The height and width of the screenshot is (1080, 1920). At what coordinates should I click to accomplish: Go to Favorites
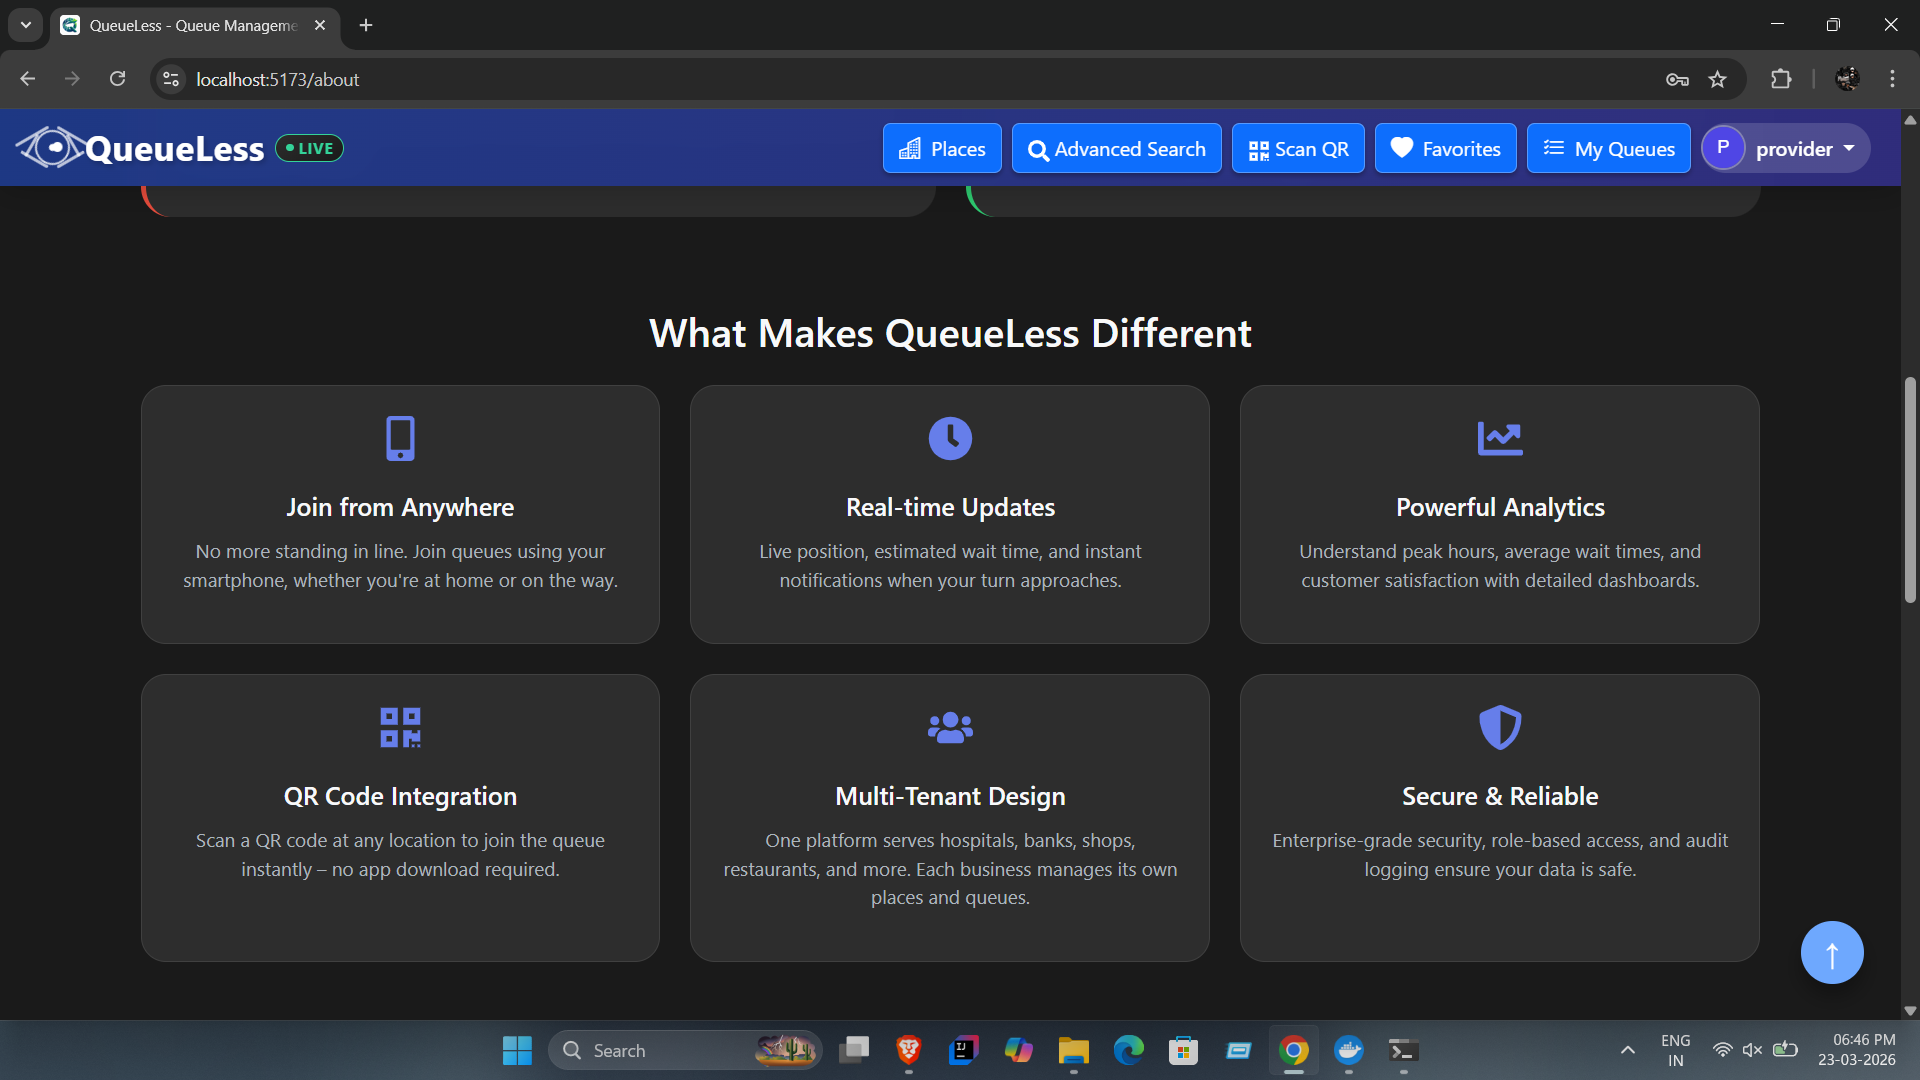tap(1446, 148)
